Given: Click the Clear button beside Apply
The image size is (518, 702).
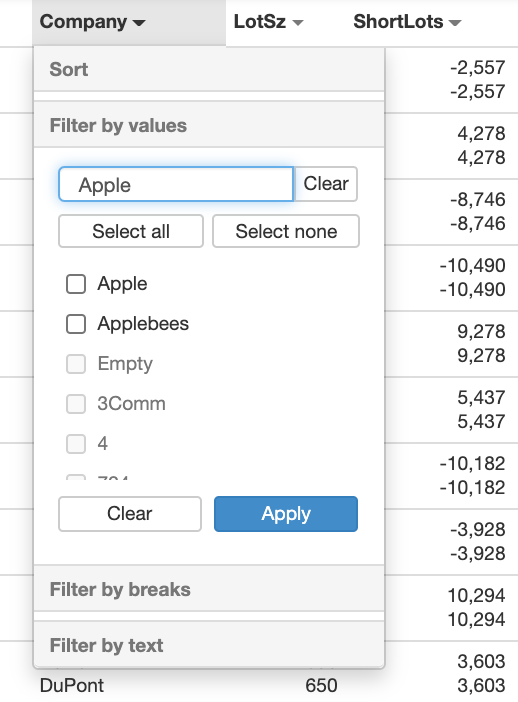Looking at the screenshot, I should [x=130, y=514].
